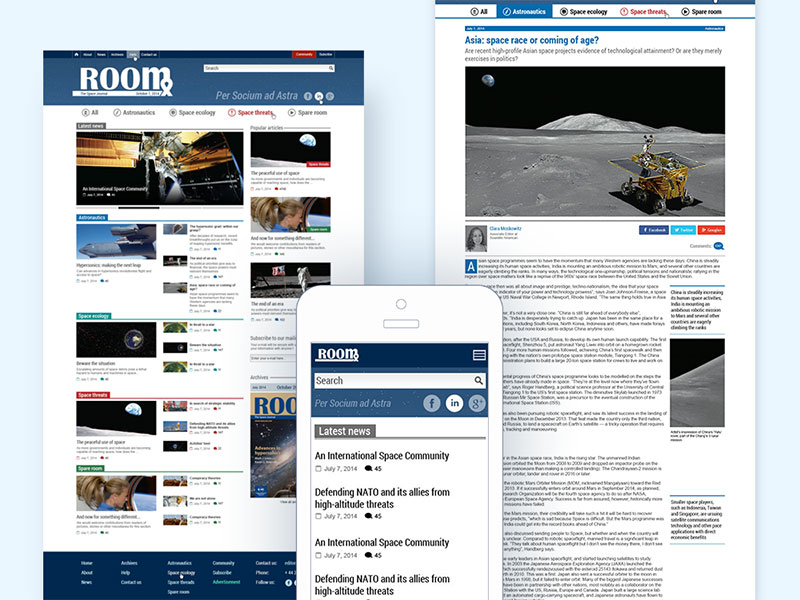Image resolution: width=800 pixels, height=600 pixels.
Task: Open News in the desktop homepage top bar
Action: pos(102,54)
